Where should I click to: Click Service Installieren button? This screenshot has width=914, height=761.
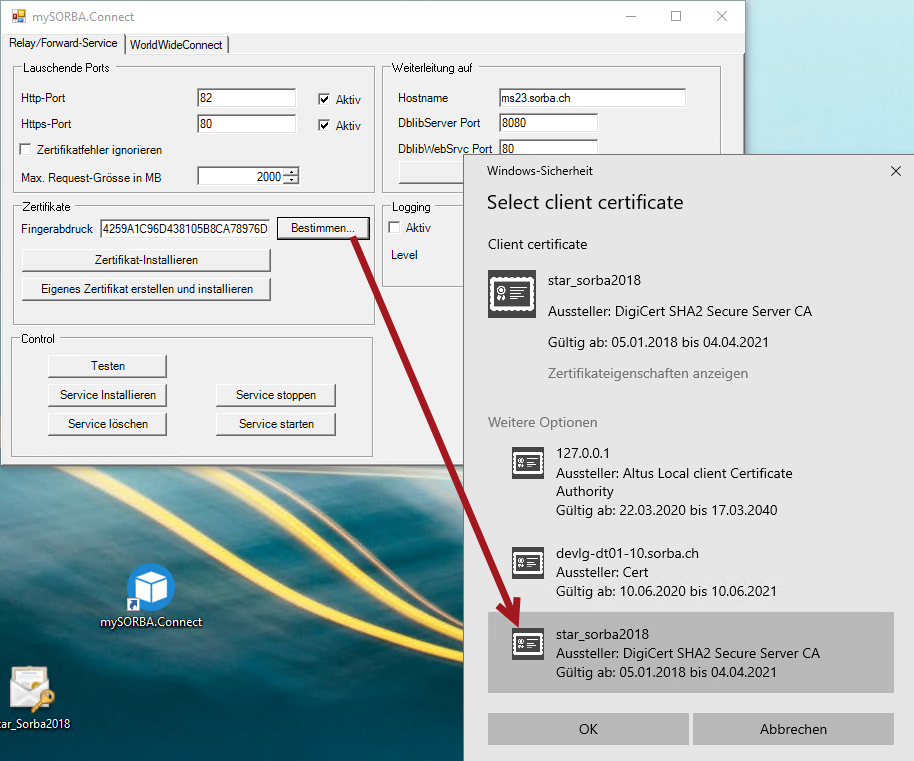[107, 395]
